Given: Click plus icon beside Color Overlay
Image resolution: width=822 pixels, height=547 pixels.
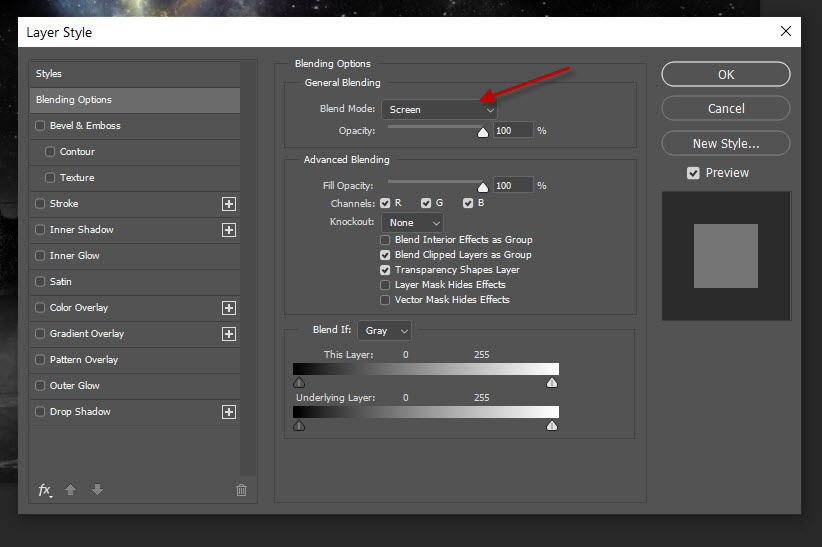Looking at the screenshot, I should click(229, 308).
